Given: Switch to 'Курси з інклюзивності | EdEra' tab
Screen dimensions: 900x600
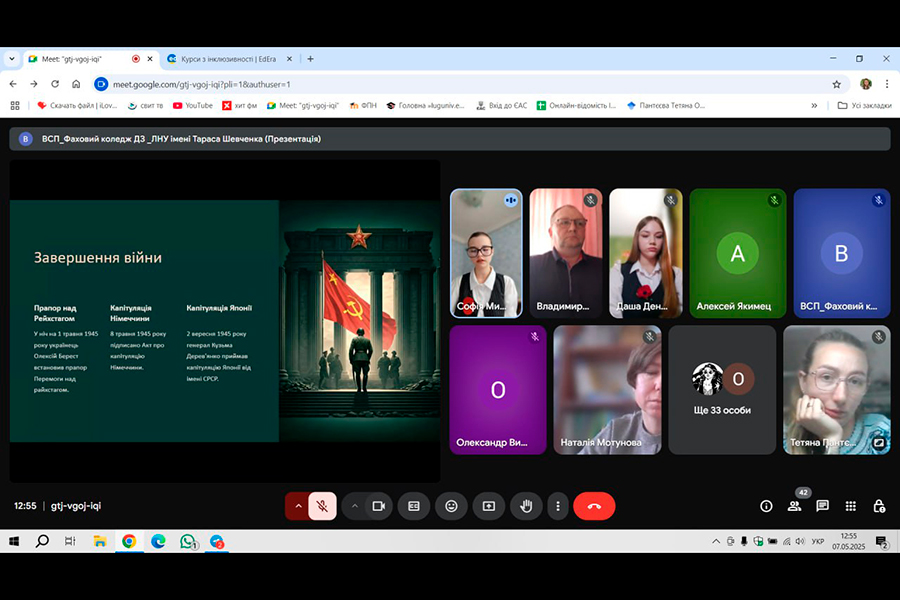Looking at the screenshot, I should [x=228, y=59].
